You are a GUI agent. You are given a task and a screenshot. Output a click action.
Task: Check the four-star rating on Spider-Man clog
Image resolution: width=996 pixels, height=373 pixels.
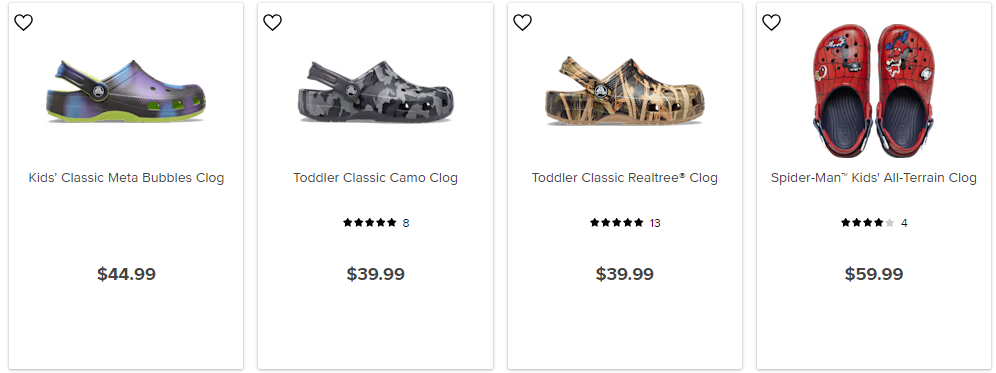pos(868,222)
